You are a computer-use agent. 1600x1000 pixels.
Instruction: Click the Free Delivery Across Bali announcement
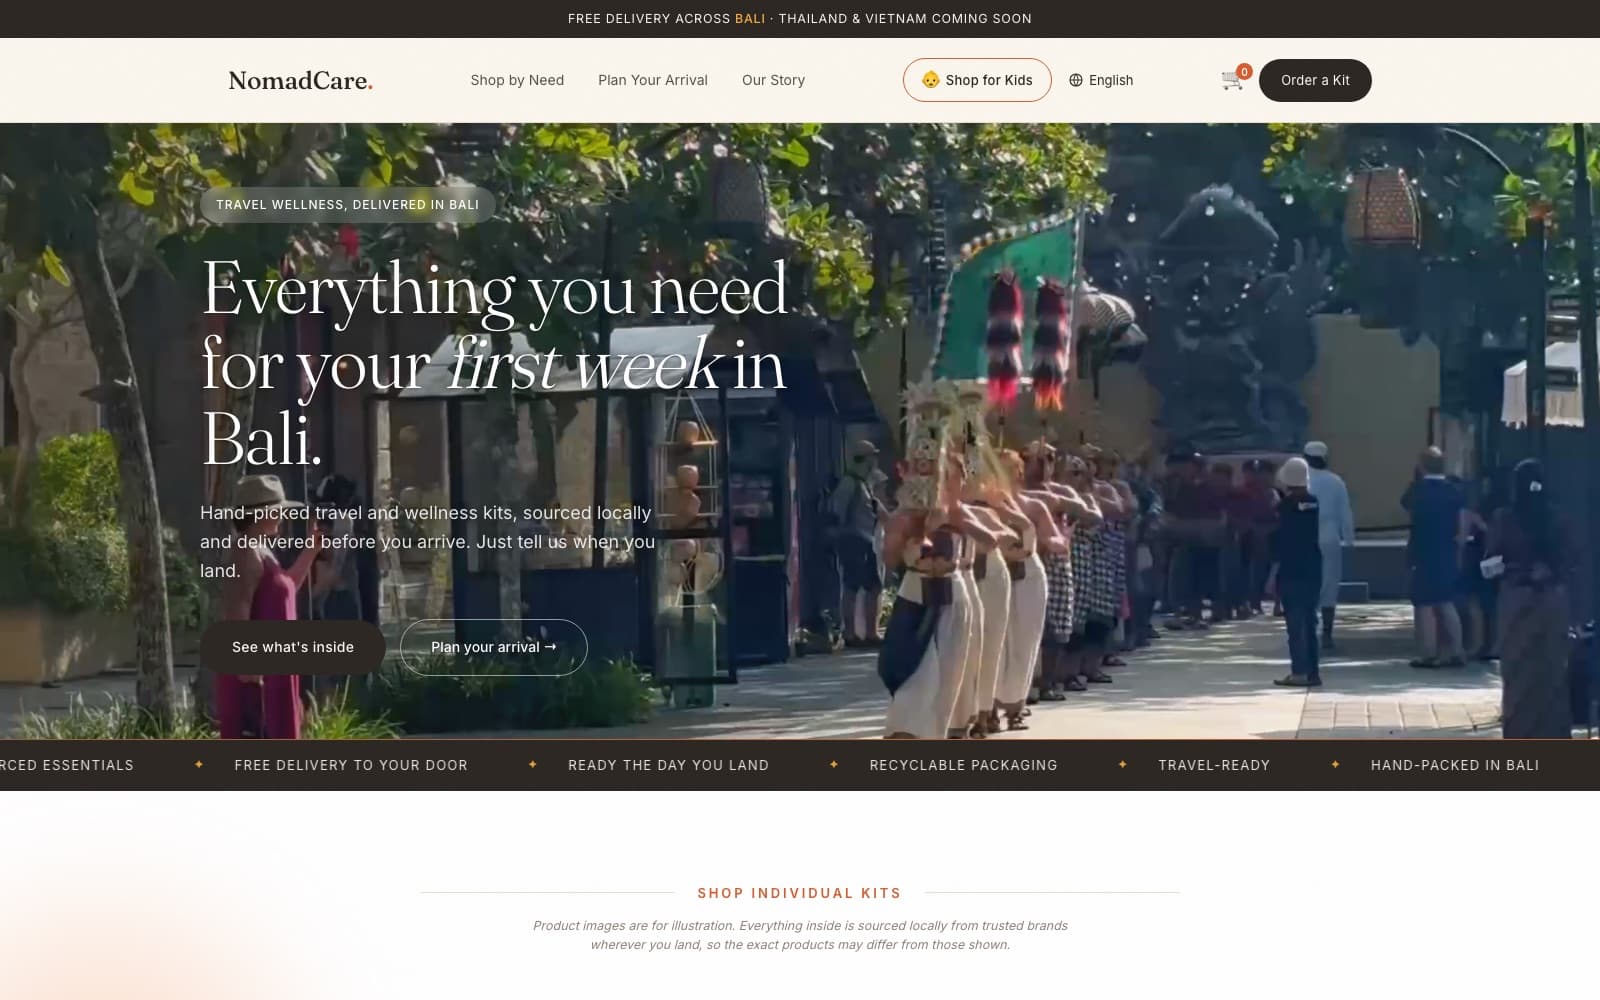pyautogui.click(x=800, y=19)
